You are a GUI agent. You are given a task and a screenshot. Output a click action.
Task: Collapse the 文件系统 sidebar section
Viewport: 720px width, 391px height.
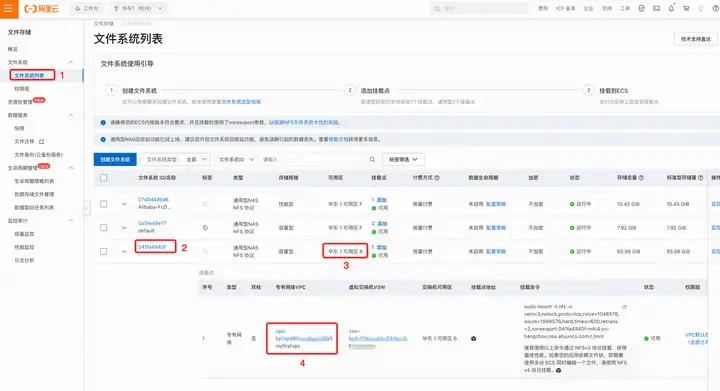71,62
